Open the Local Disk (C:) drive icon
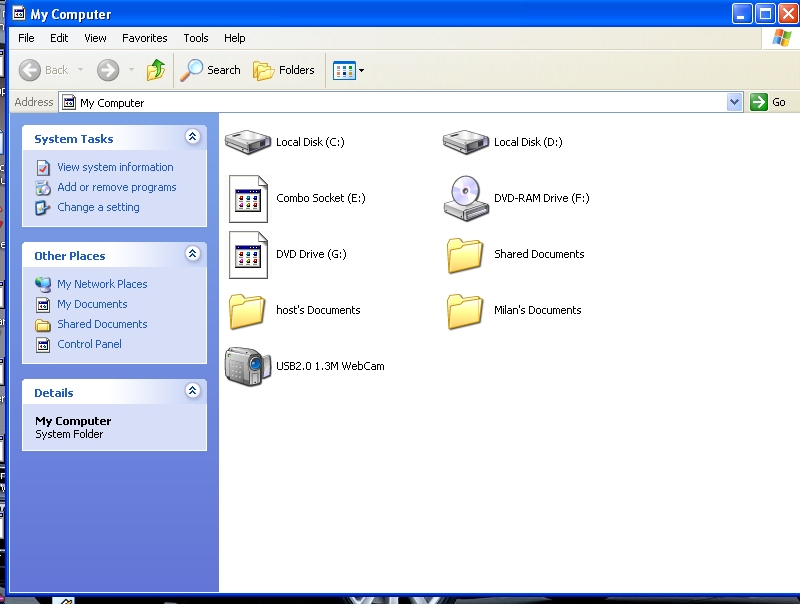Image resolution: width=800 pixels, height=604 pixels. click(248, 142)
